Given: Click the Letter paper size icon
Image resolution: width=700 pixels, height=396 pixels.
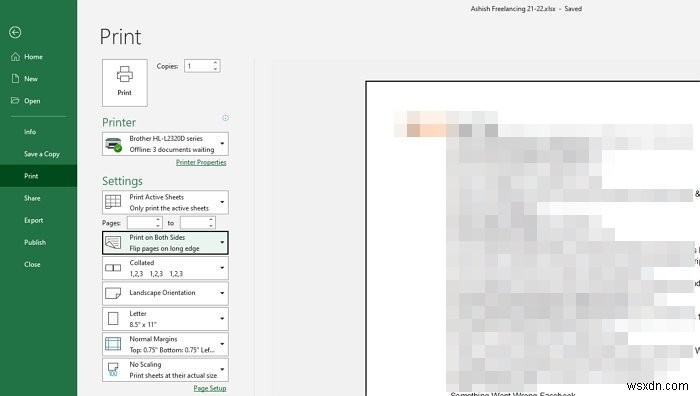Looking at the screenshot, I should [113, 318].
